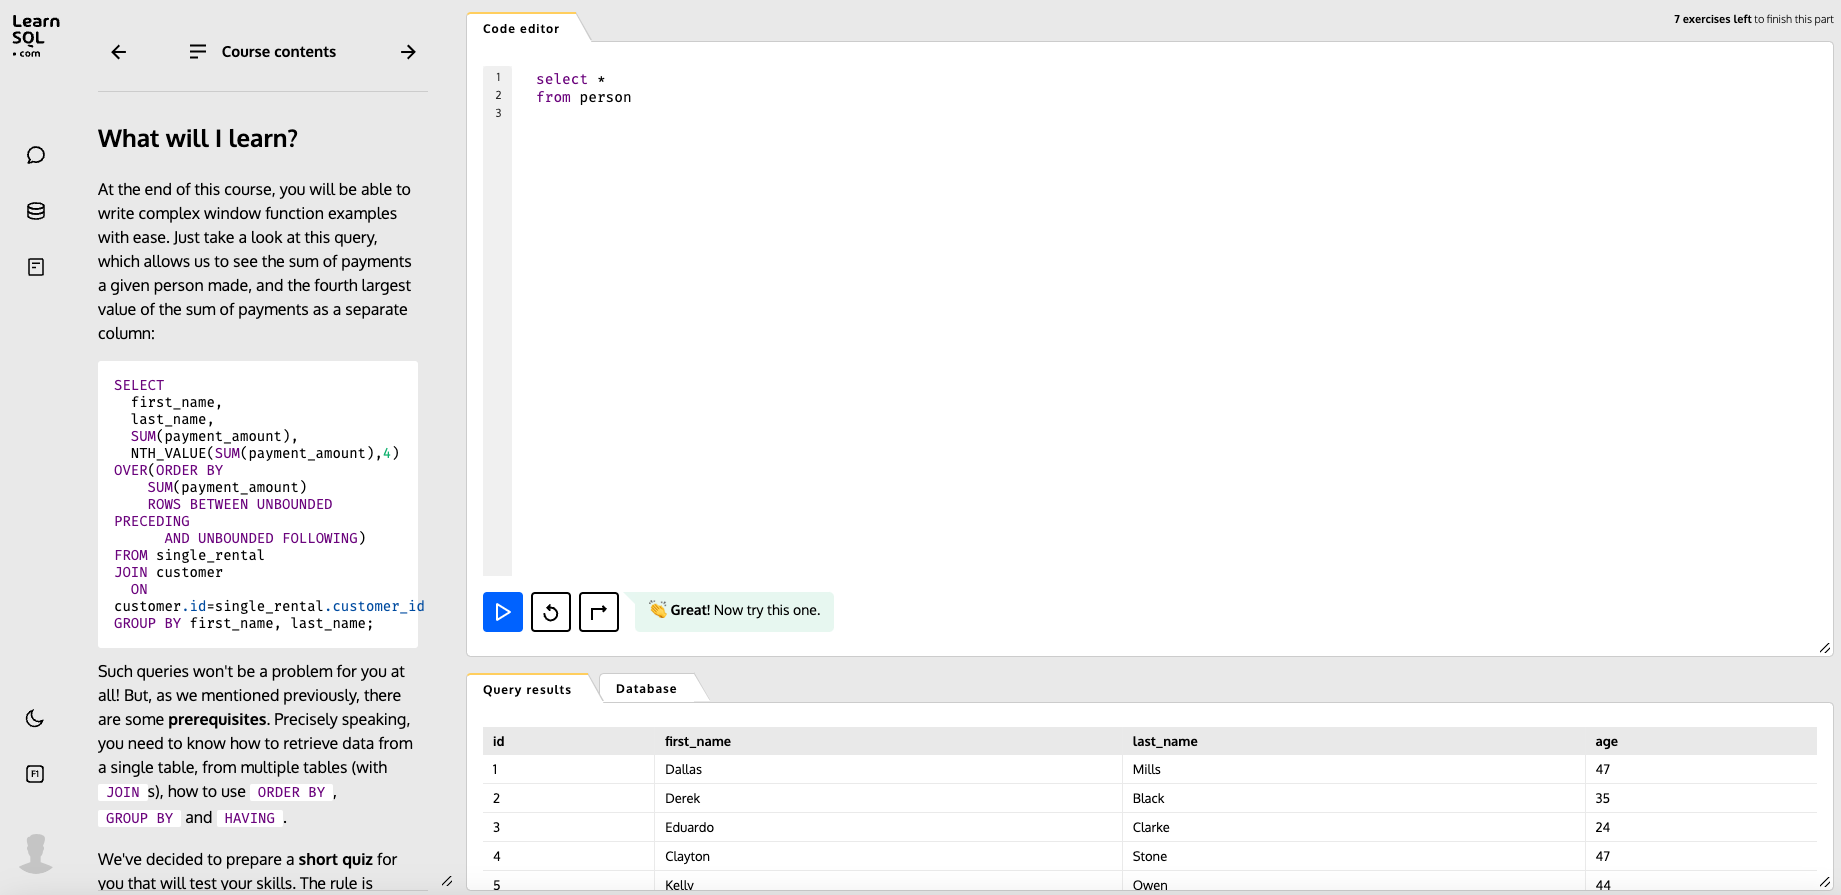Click the GROUP BY keyword tag in prerequisites
The height and width of the screenshot is (895, 1841).
140,818
